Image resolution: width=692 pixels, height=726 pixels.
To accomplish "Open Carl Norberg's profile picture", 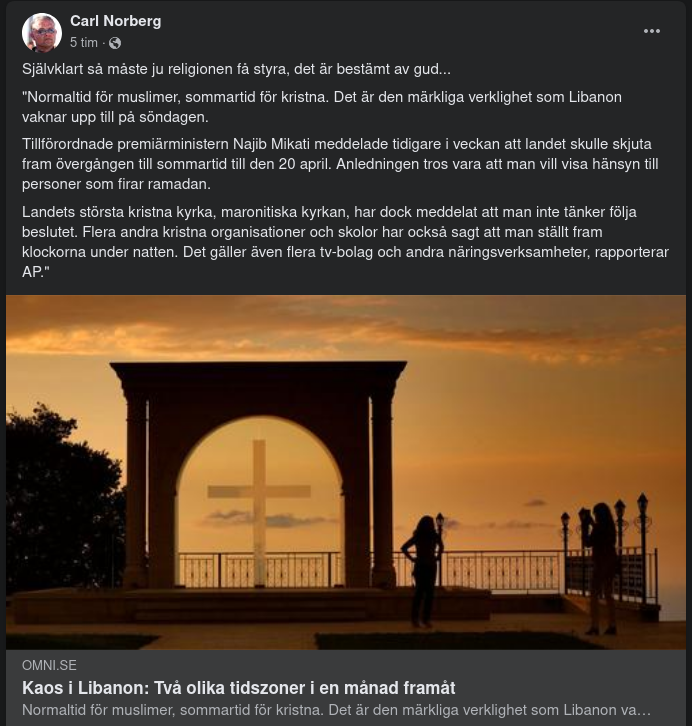I will pyautogui.click(x=42, y=33).
